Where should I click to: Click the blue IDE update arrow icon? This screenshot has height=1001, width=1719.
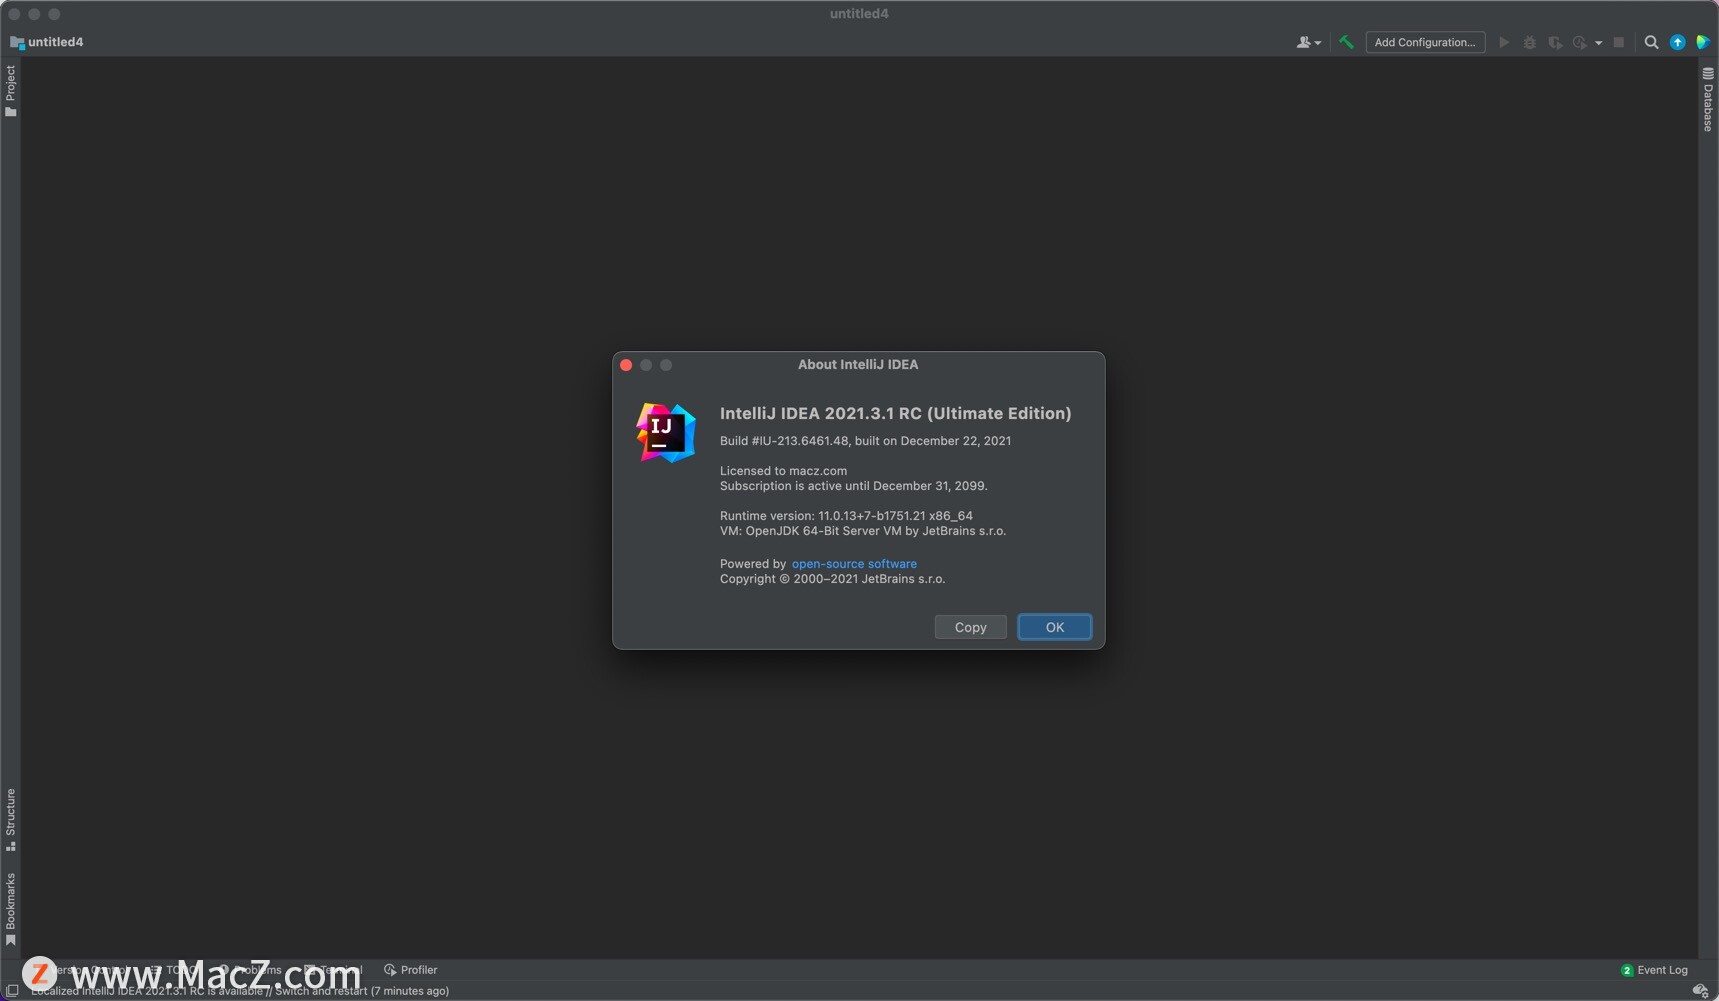pyautogui.click(x=1677, y=42)
